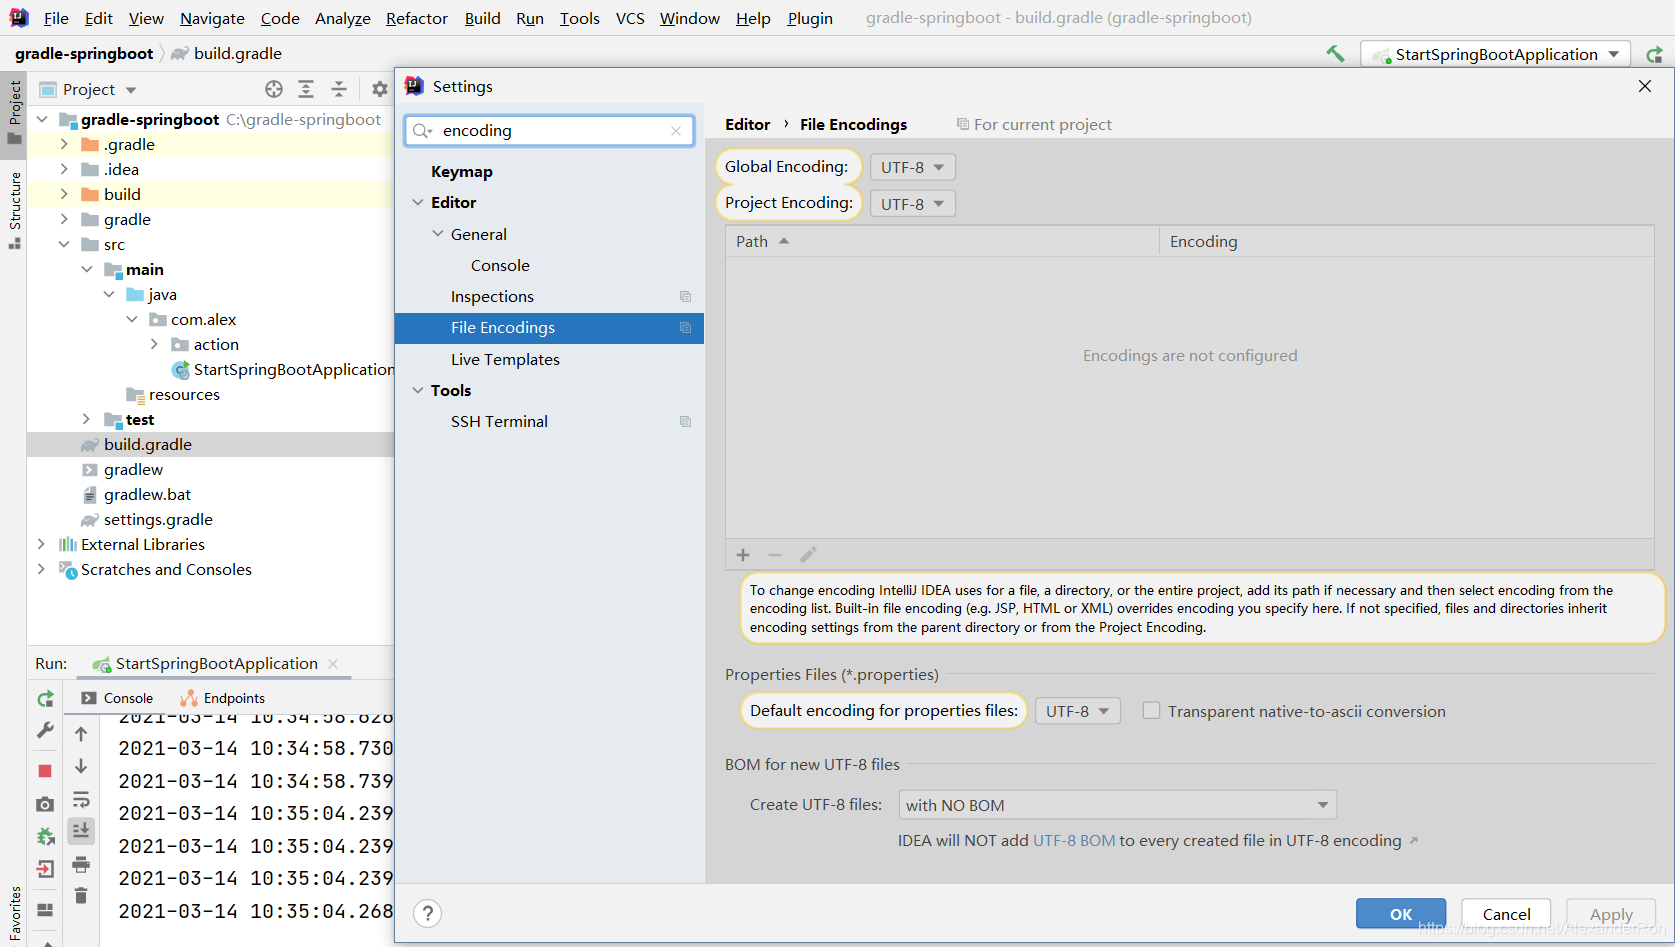This screenshot has width=1675, height=947.
Task: Click the camera thread dump icon
Action: pos(45,804)
